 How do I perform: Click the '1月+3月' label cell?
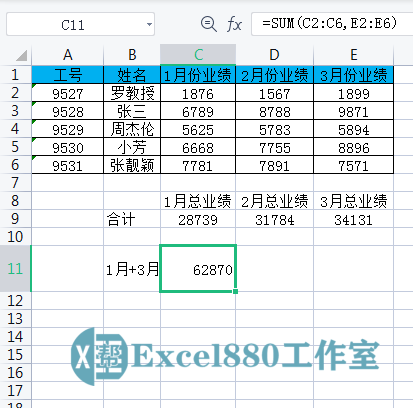coord(132,269)
